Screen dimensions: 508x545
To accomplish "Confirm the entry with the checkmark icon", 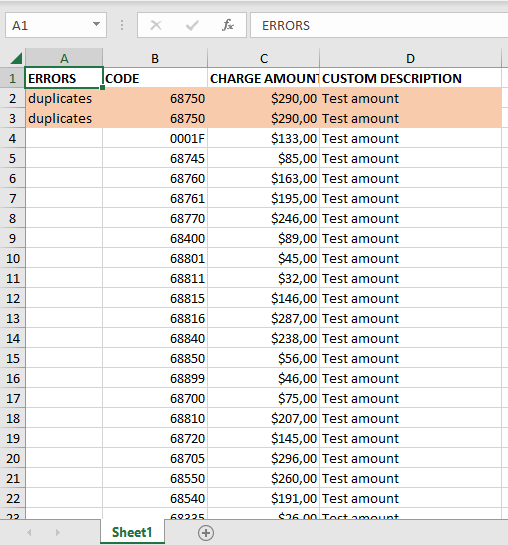I will click(x=192, y=25).
